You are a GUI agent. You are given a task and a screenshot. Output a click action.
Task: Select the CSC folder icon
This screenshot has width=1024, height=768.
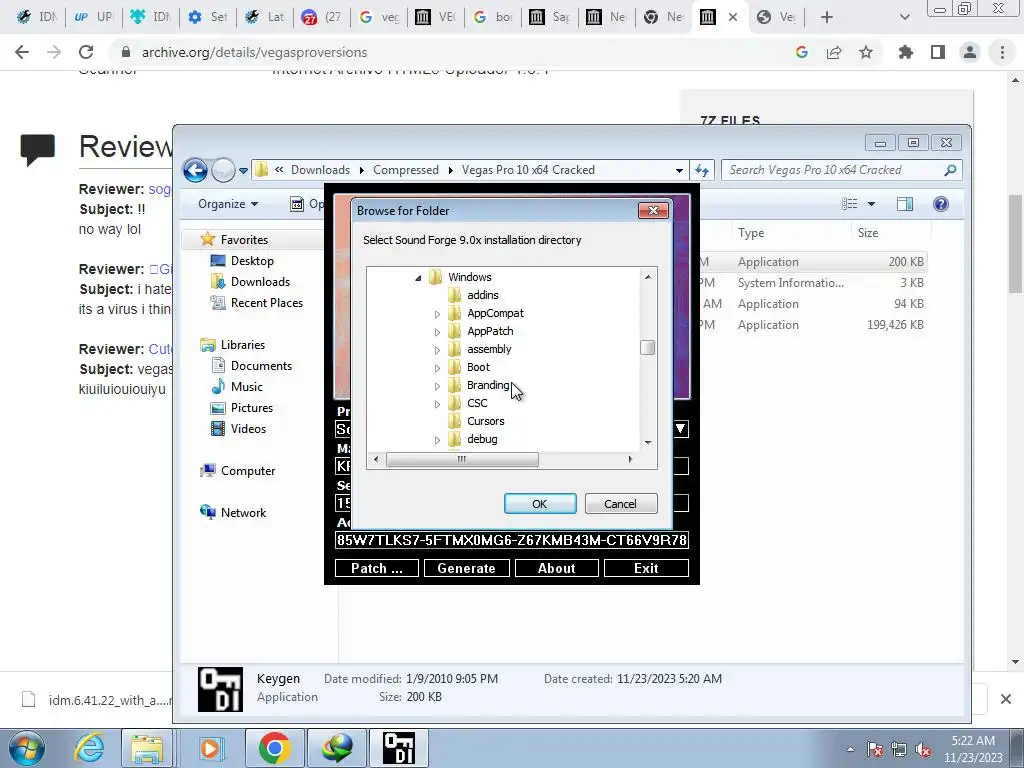click(455, 403)
